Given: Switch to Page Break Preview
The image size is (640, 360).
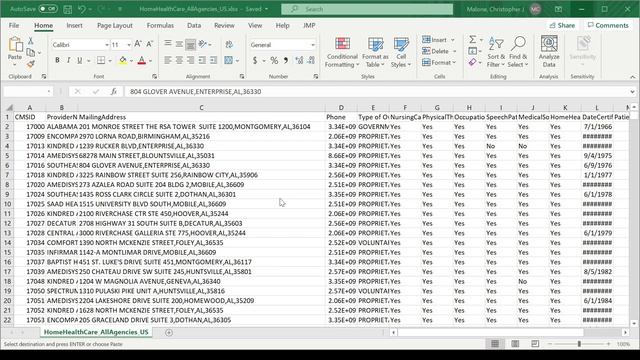Looking at the screenshot, I should (x=535, y=344).
